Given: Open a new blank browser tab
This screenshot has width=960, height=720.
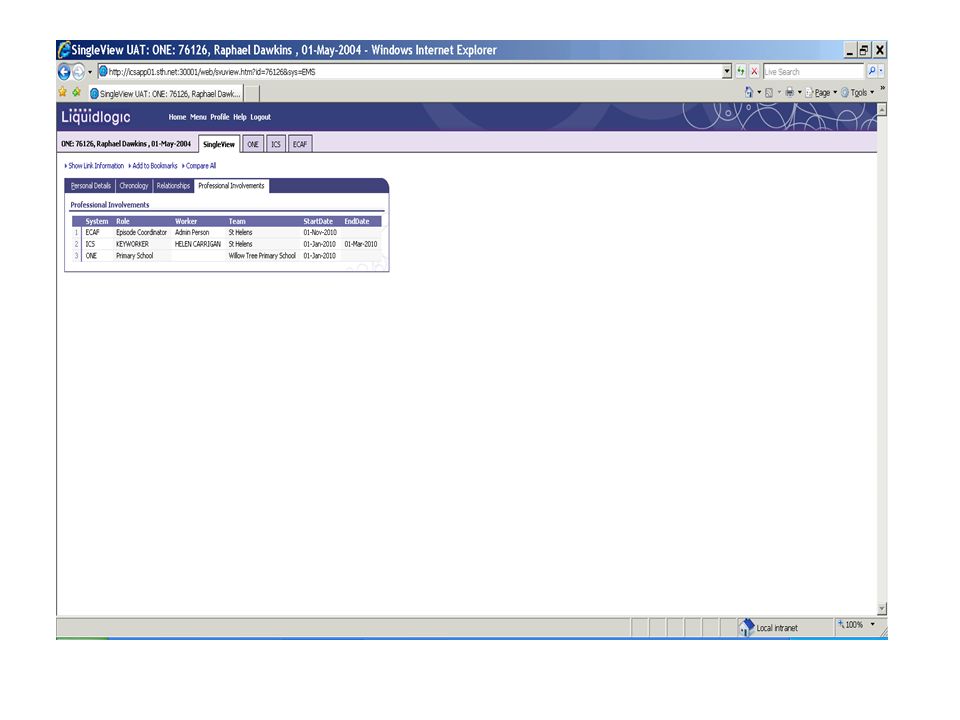Looking at the screenshot, I should (x=252, y=94).
